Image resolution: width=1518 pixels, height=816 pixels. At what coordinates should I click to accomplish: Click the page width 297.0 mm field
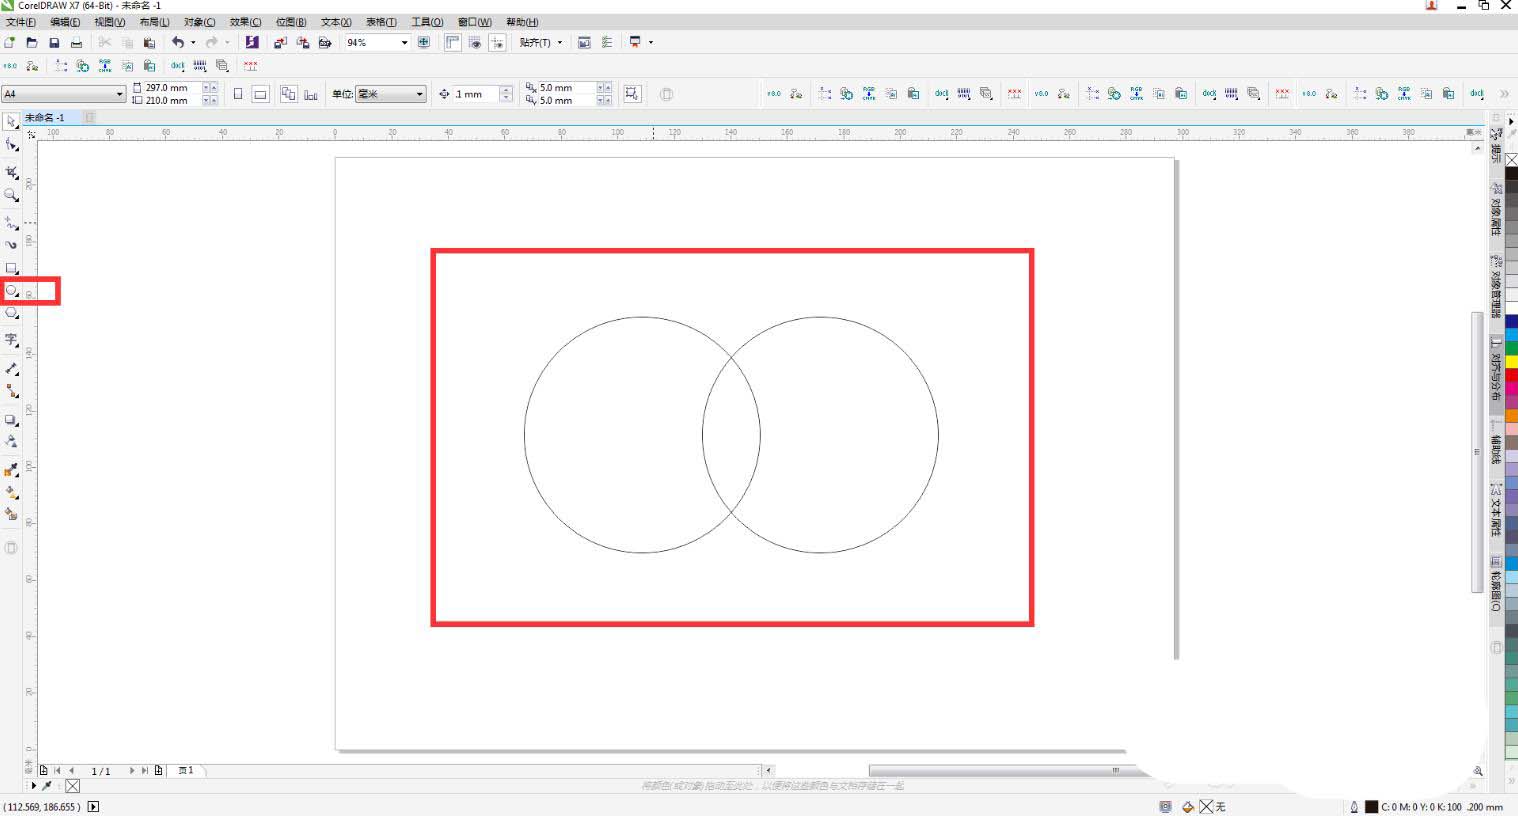point(171,88)
